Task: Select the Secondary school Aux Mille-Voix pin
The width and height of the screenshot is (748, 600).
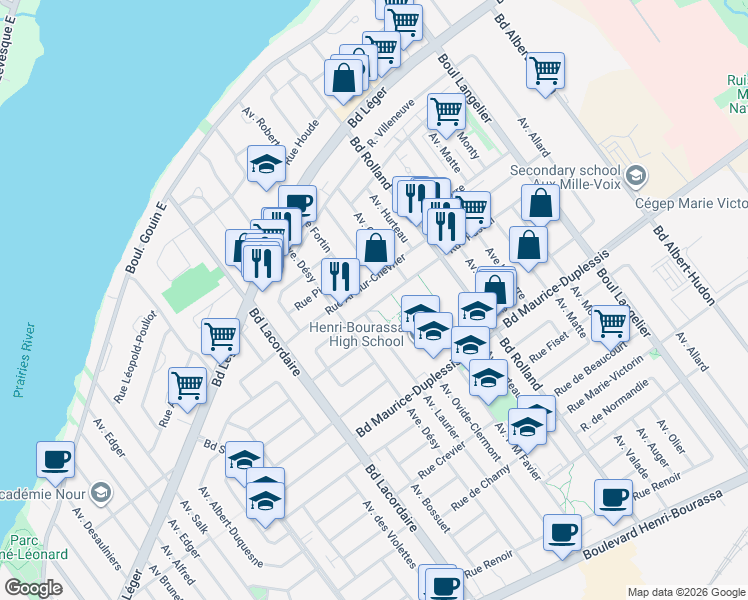Action: coord(636,176)
